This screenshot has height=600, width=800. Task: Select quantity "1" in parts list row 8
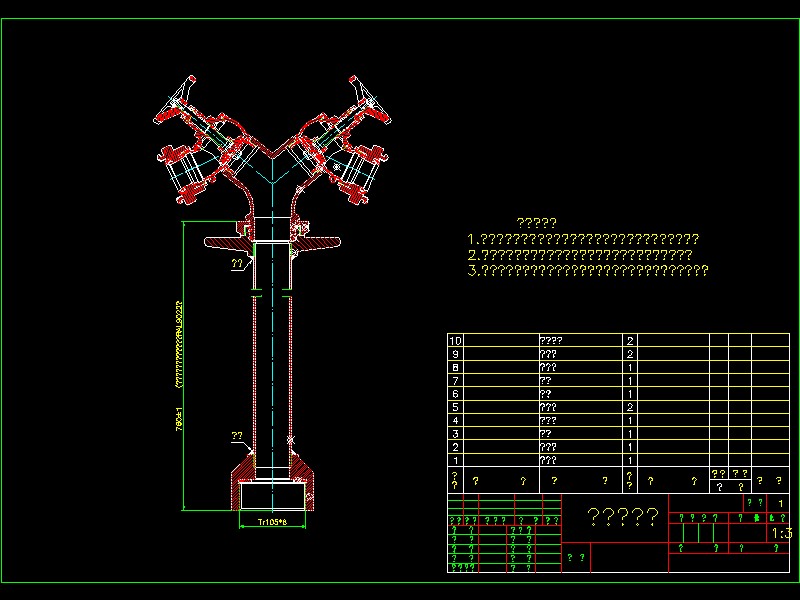630,367
